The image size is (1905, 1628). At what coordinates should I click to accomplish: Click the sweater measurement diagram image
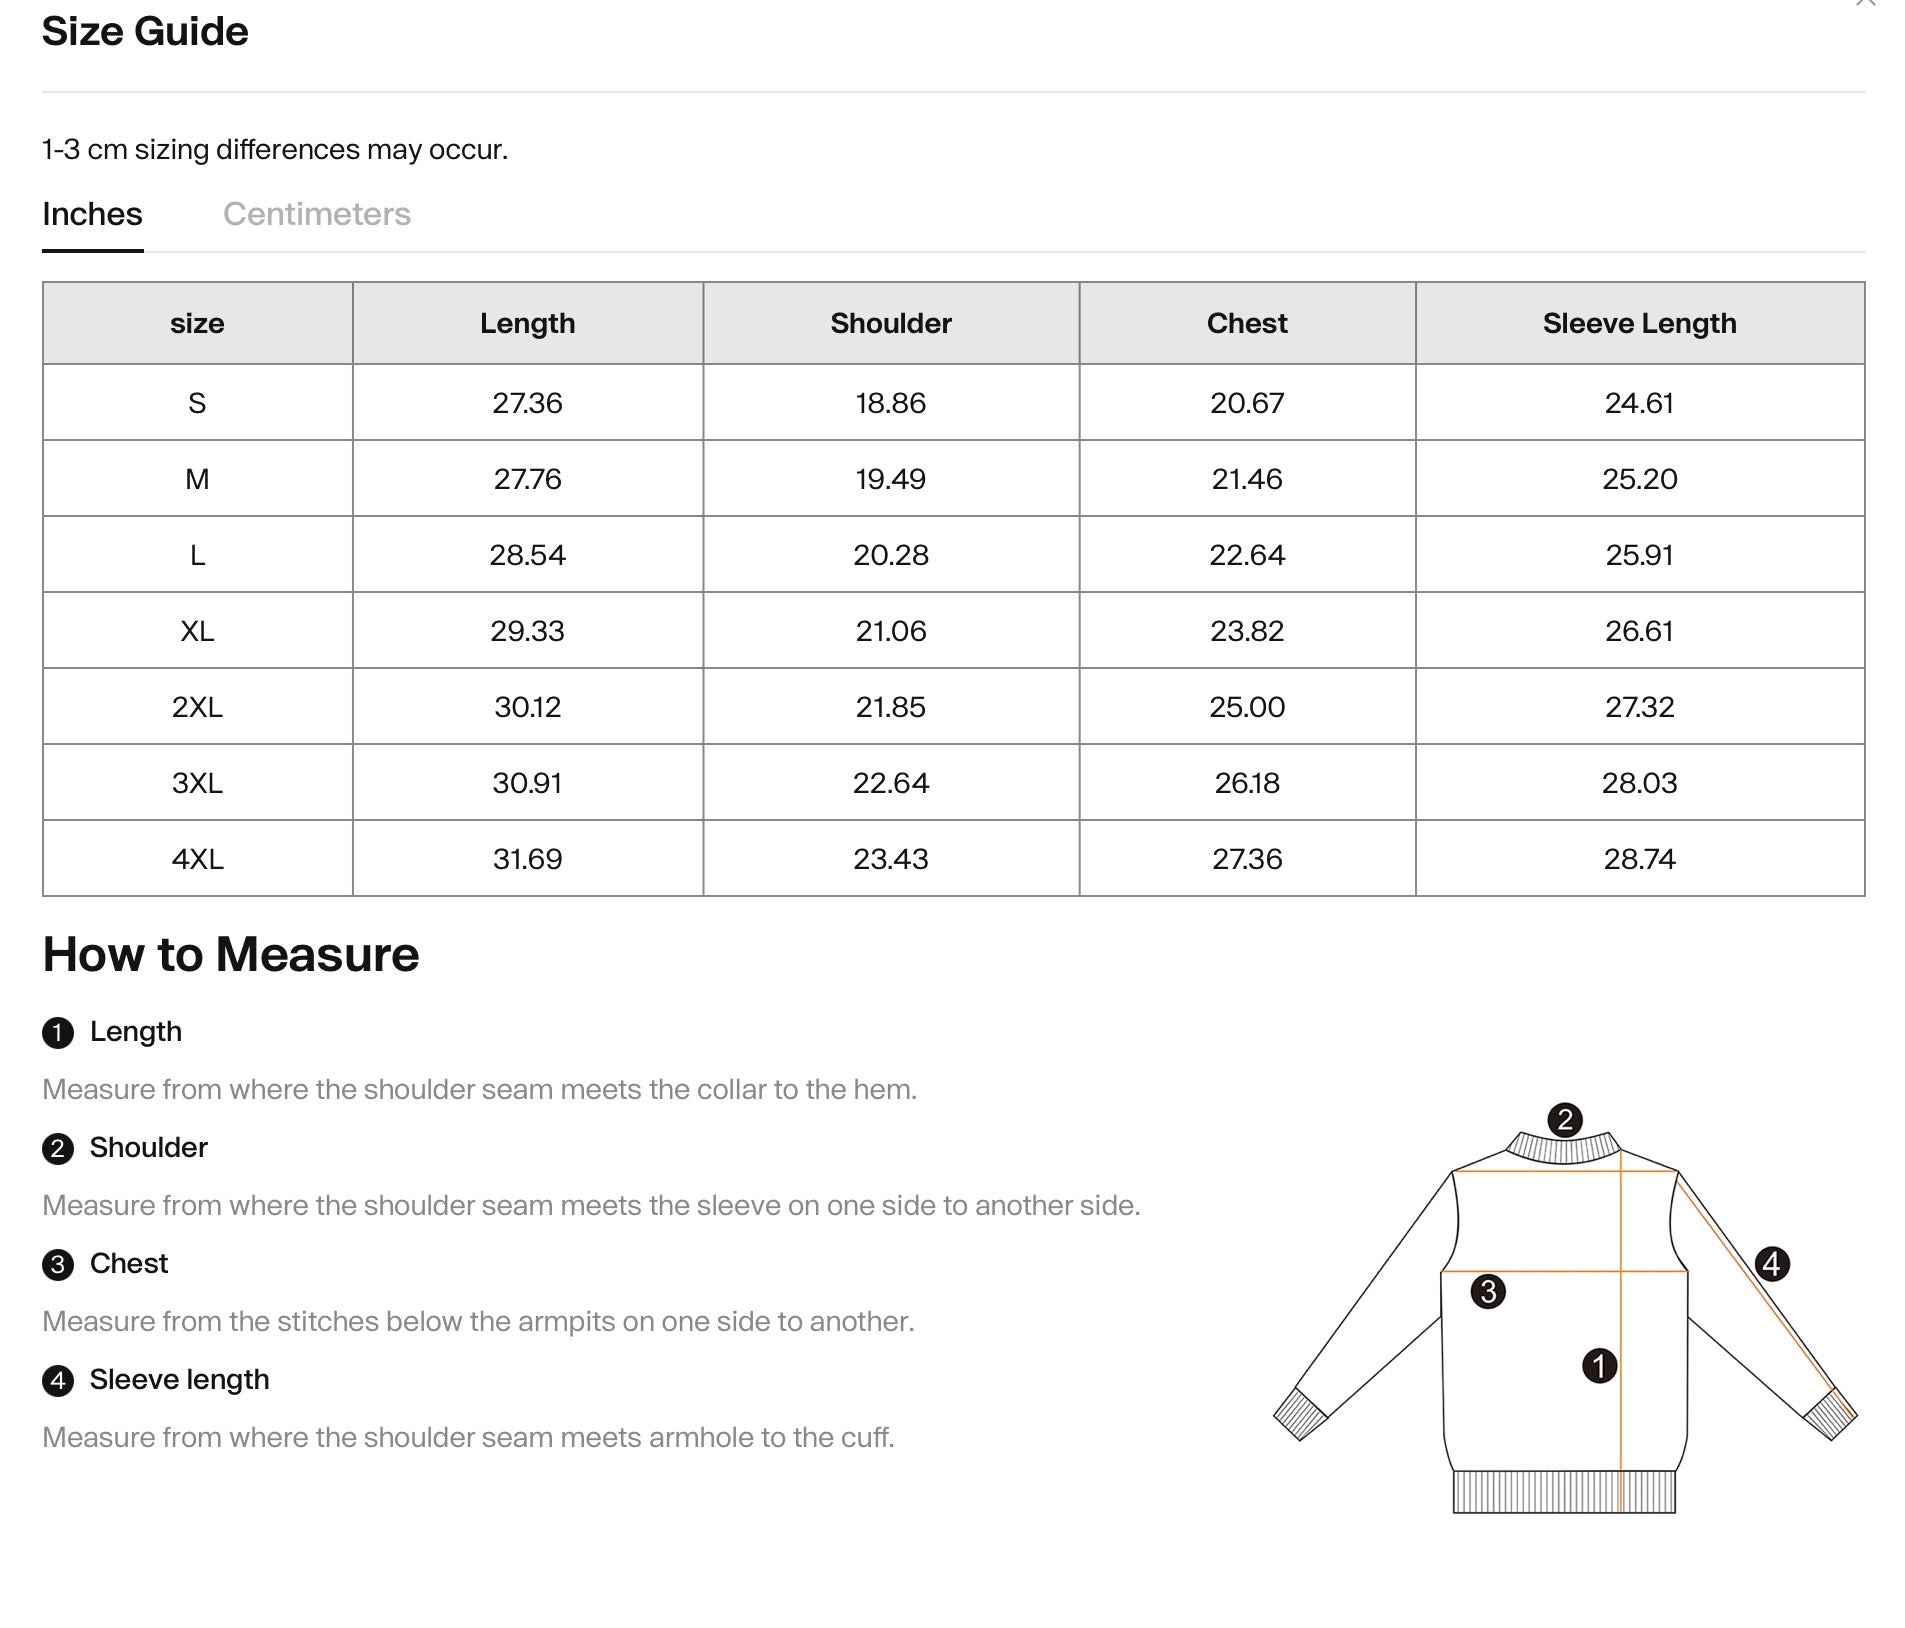[1565, 1308]
